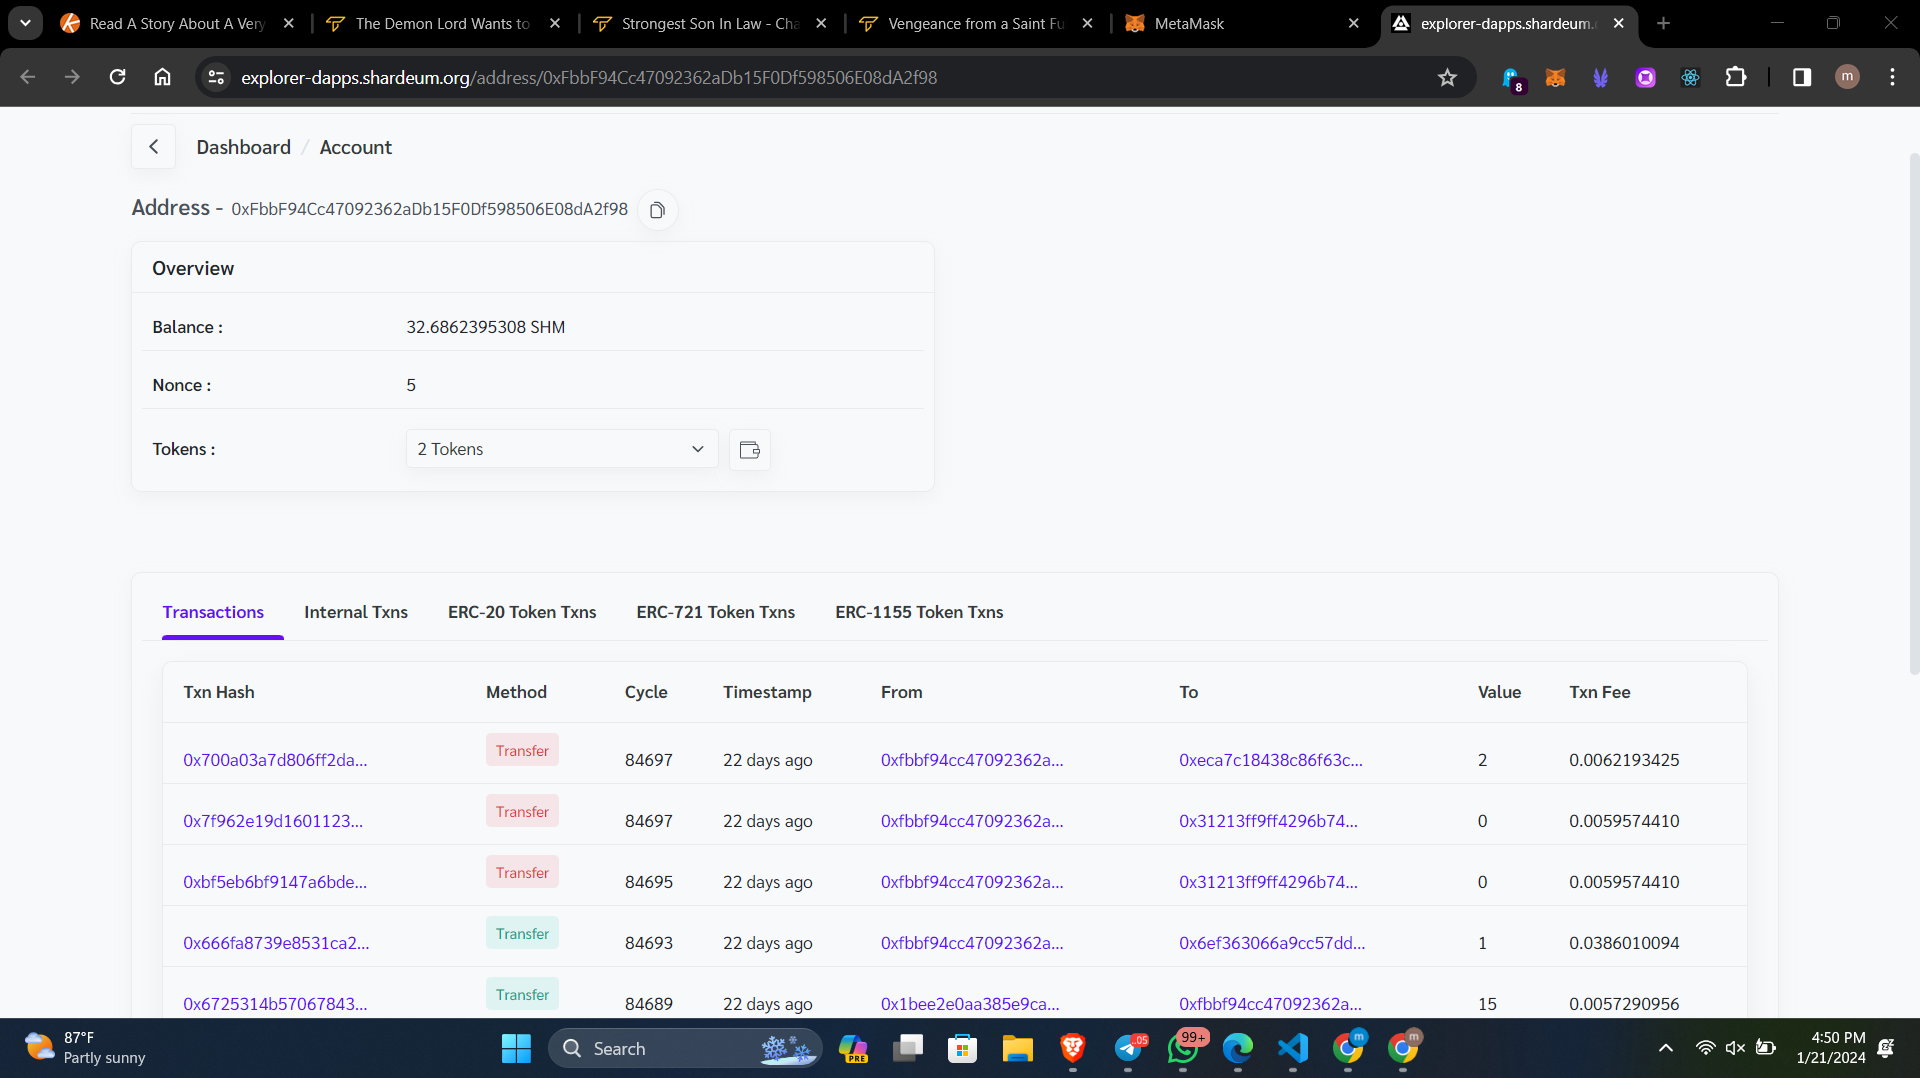Click the site information icon in address bar
This screenshot has width=1920, height=1078.
(x=215, y=77)
